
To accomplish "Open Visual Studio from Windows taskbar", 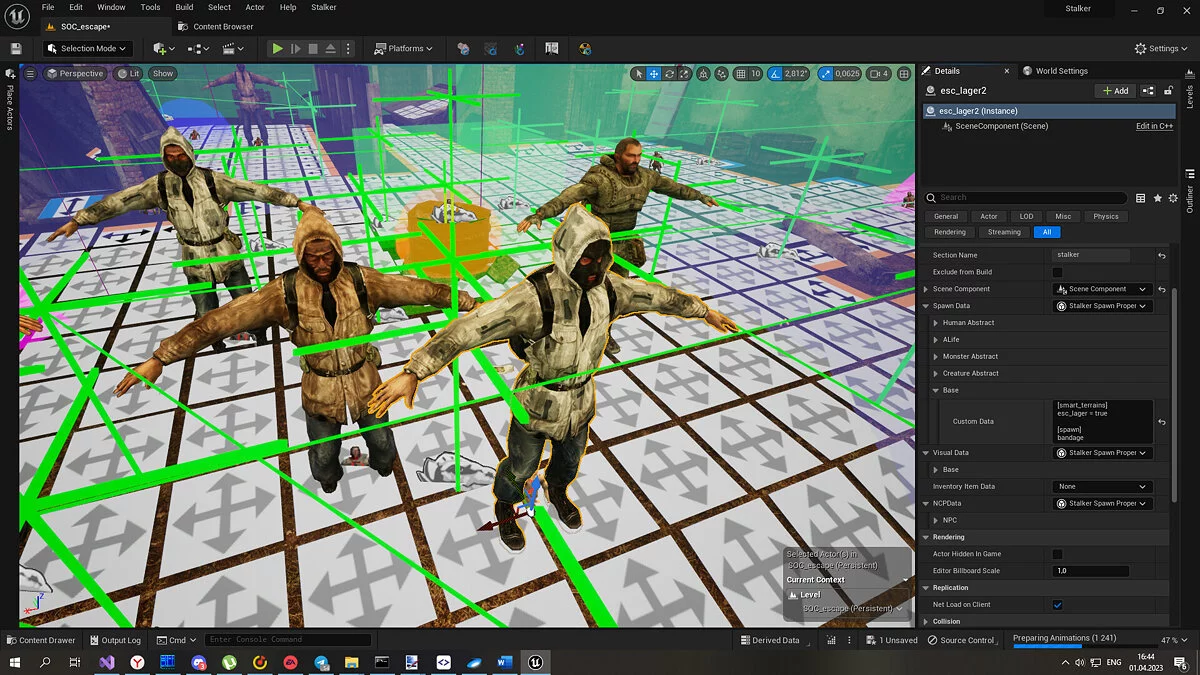I will click(x=106, y=662).
